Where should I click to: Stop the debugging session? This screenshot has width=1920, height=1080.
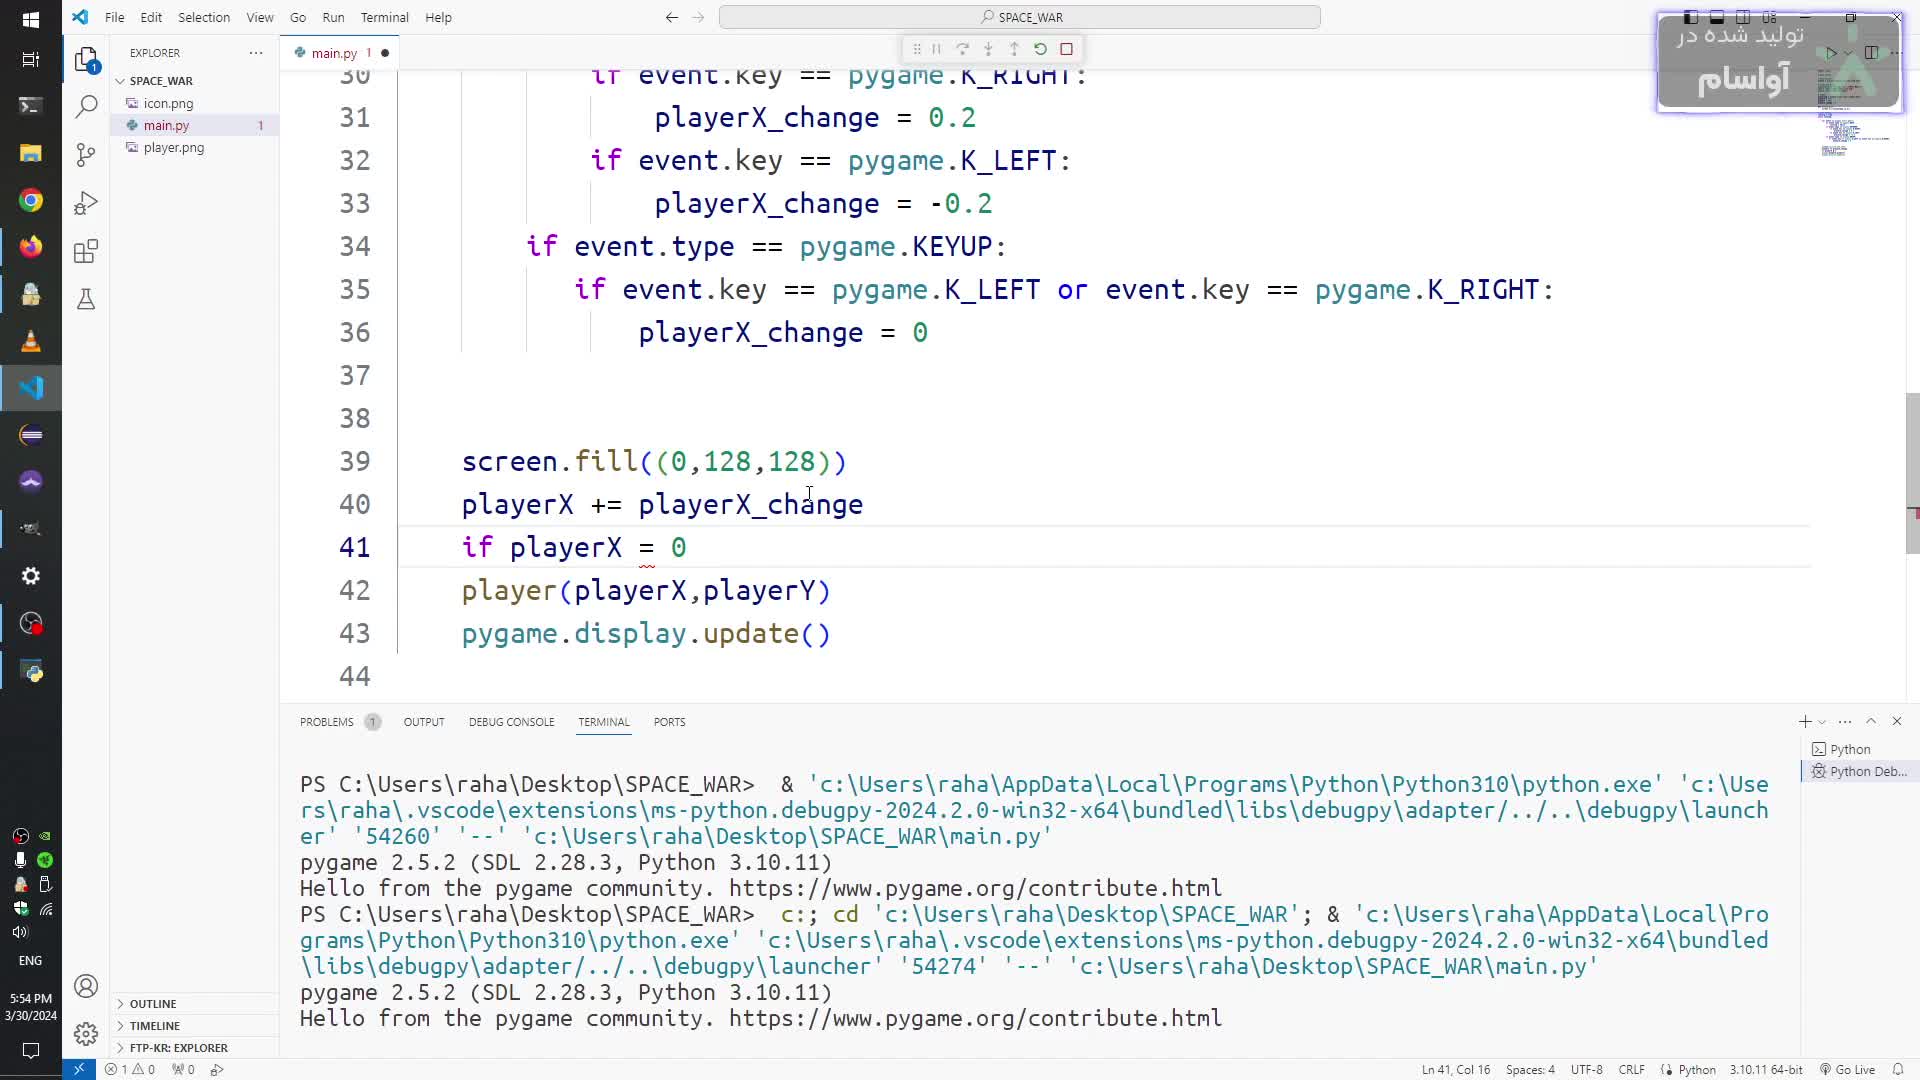pyautogui.click(x=1066, y=49)
